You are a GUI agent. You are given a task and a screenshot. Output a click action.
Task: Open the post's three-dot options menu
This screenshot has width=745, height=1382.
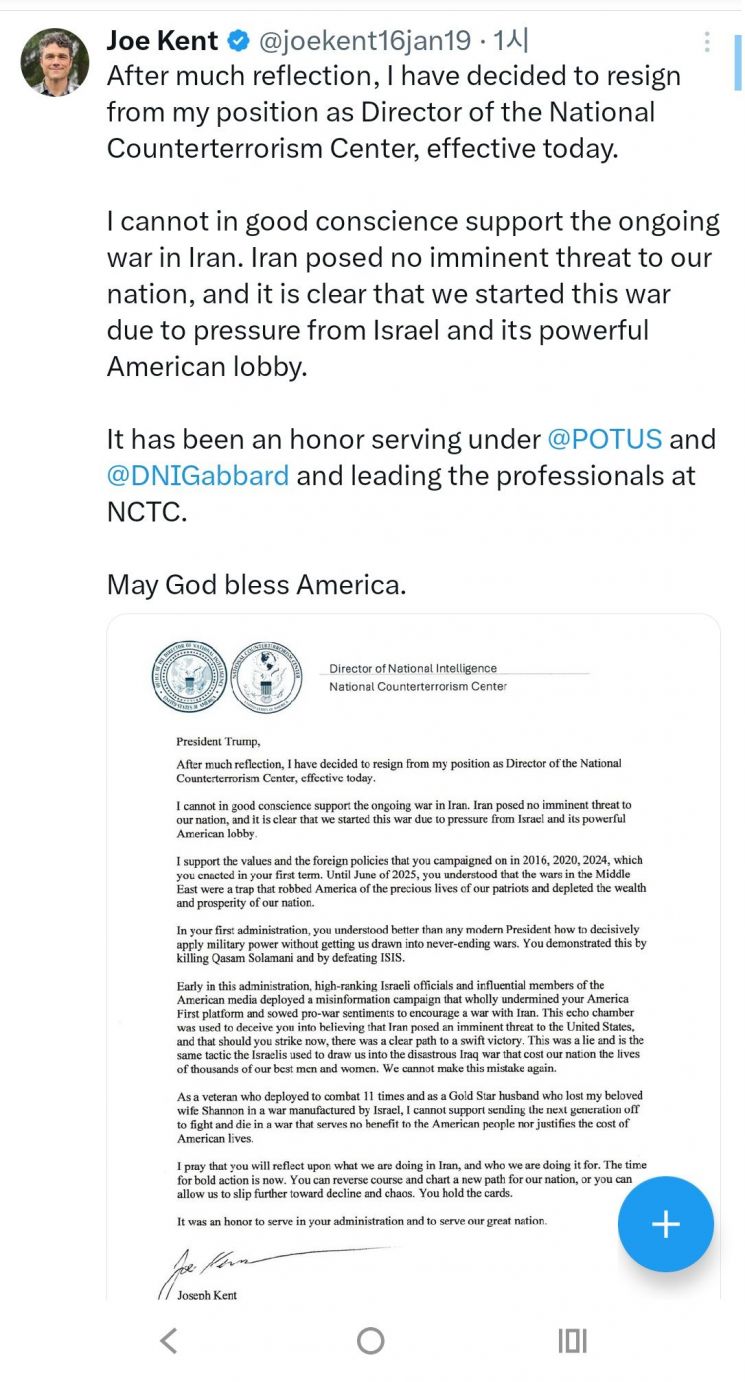point(707,42)
